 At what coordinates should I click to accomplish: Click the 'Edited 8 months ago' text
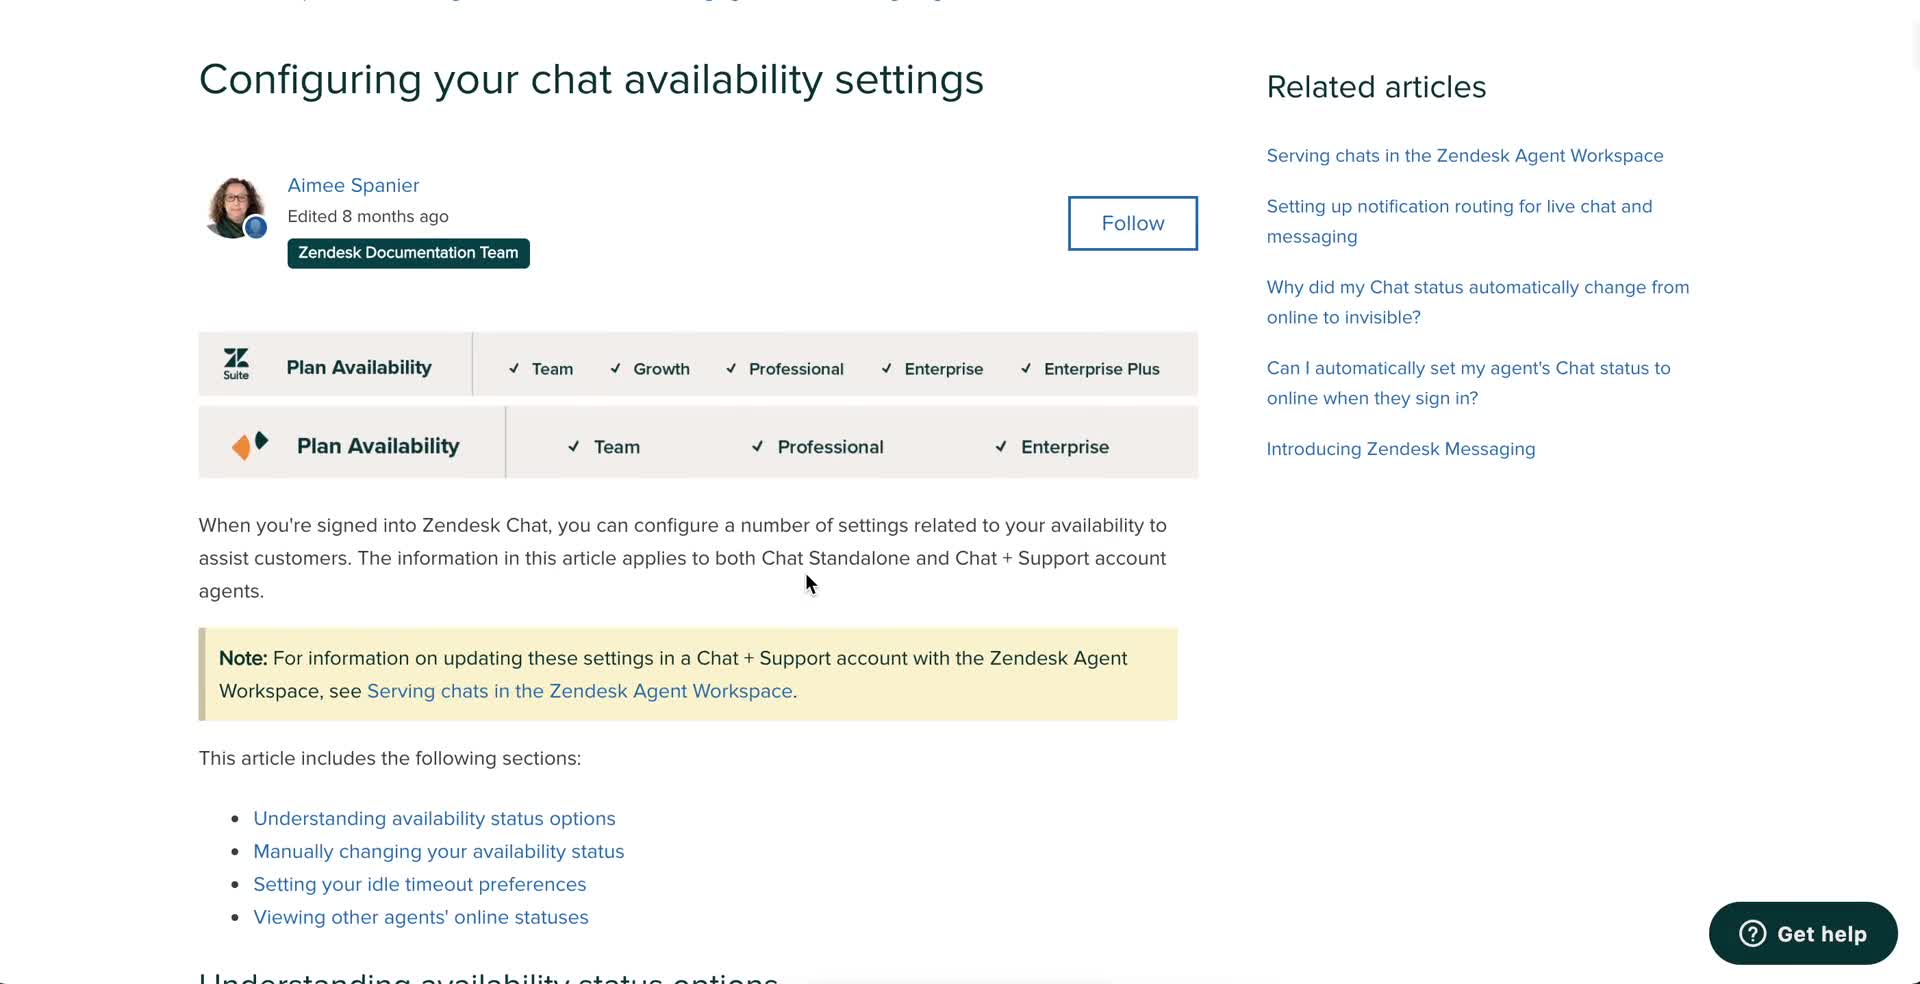tap(368, 216)
